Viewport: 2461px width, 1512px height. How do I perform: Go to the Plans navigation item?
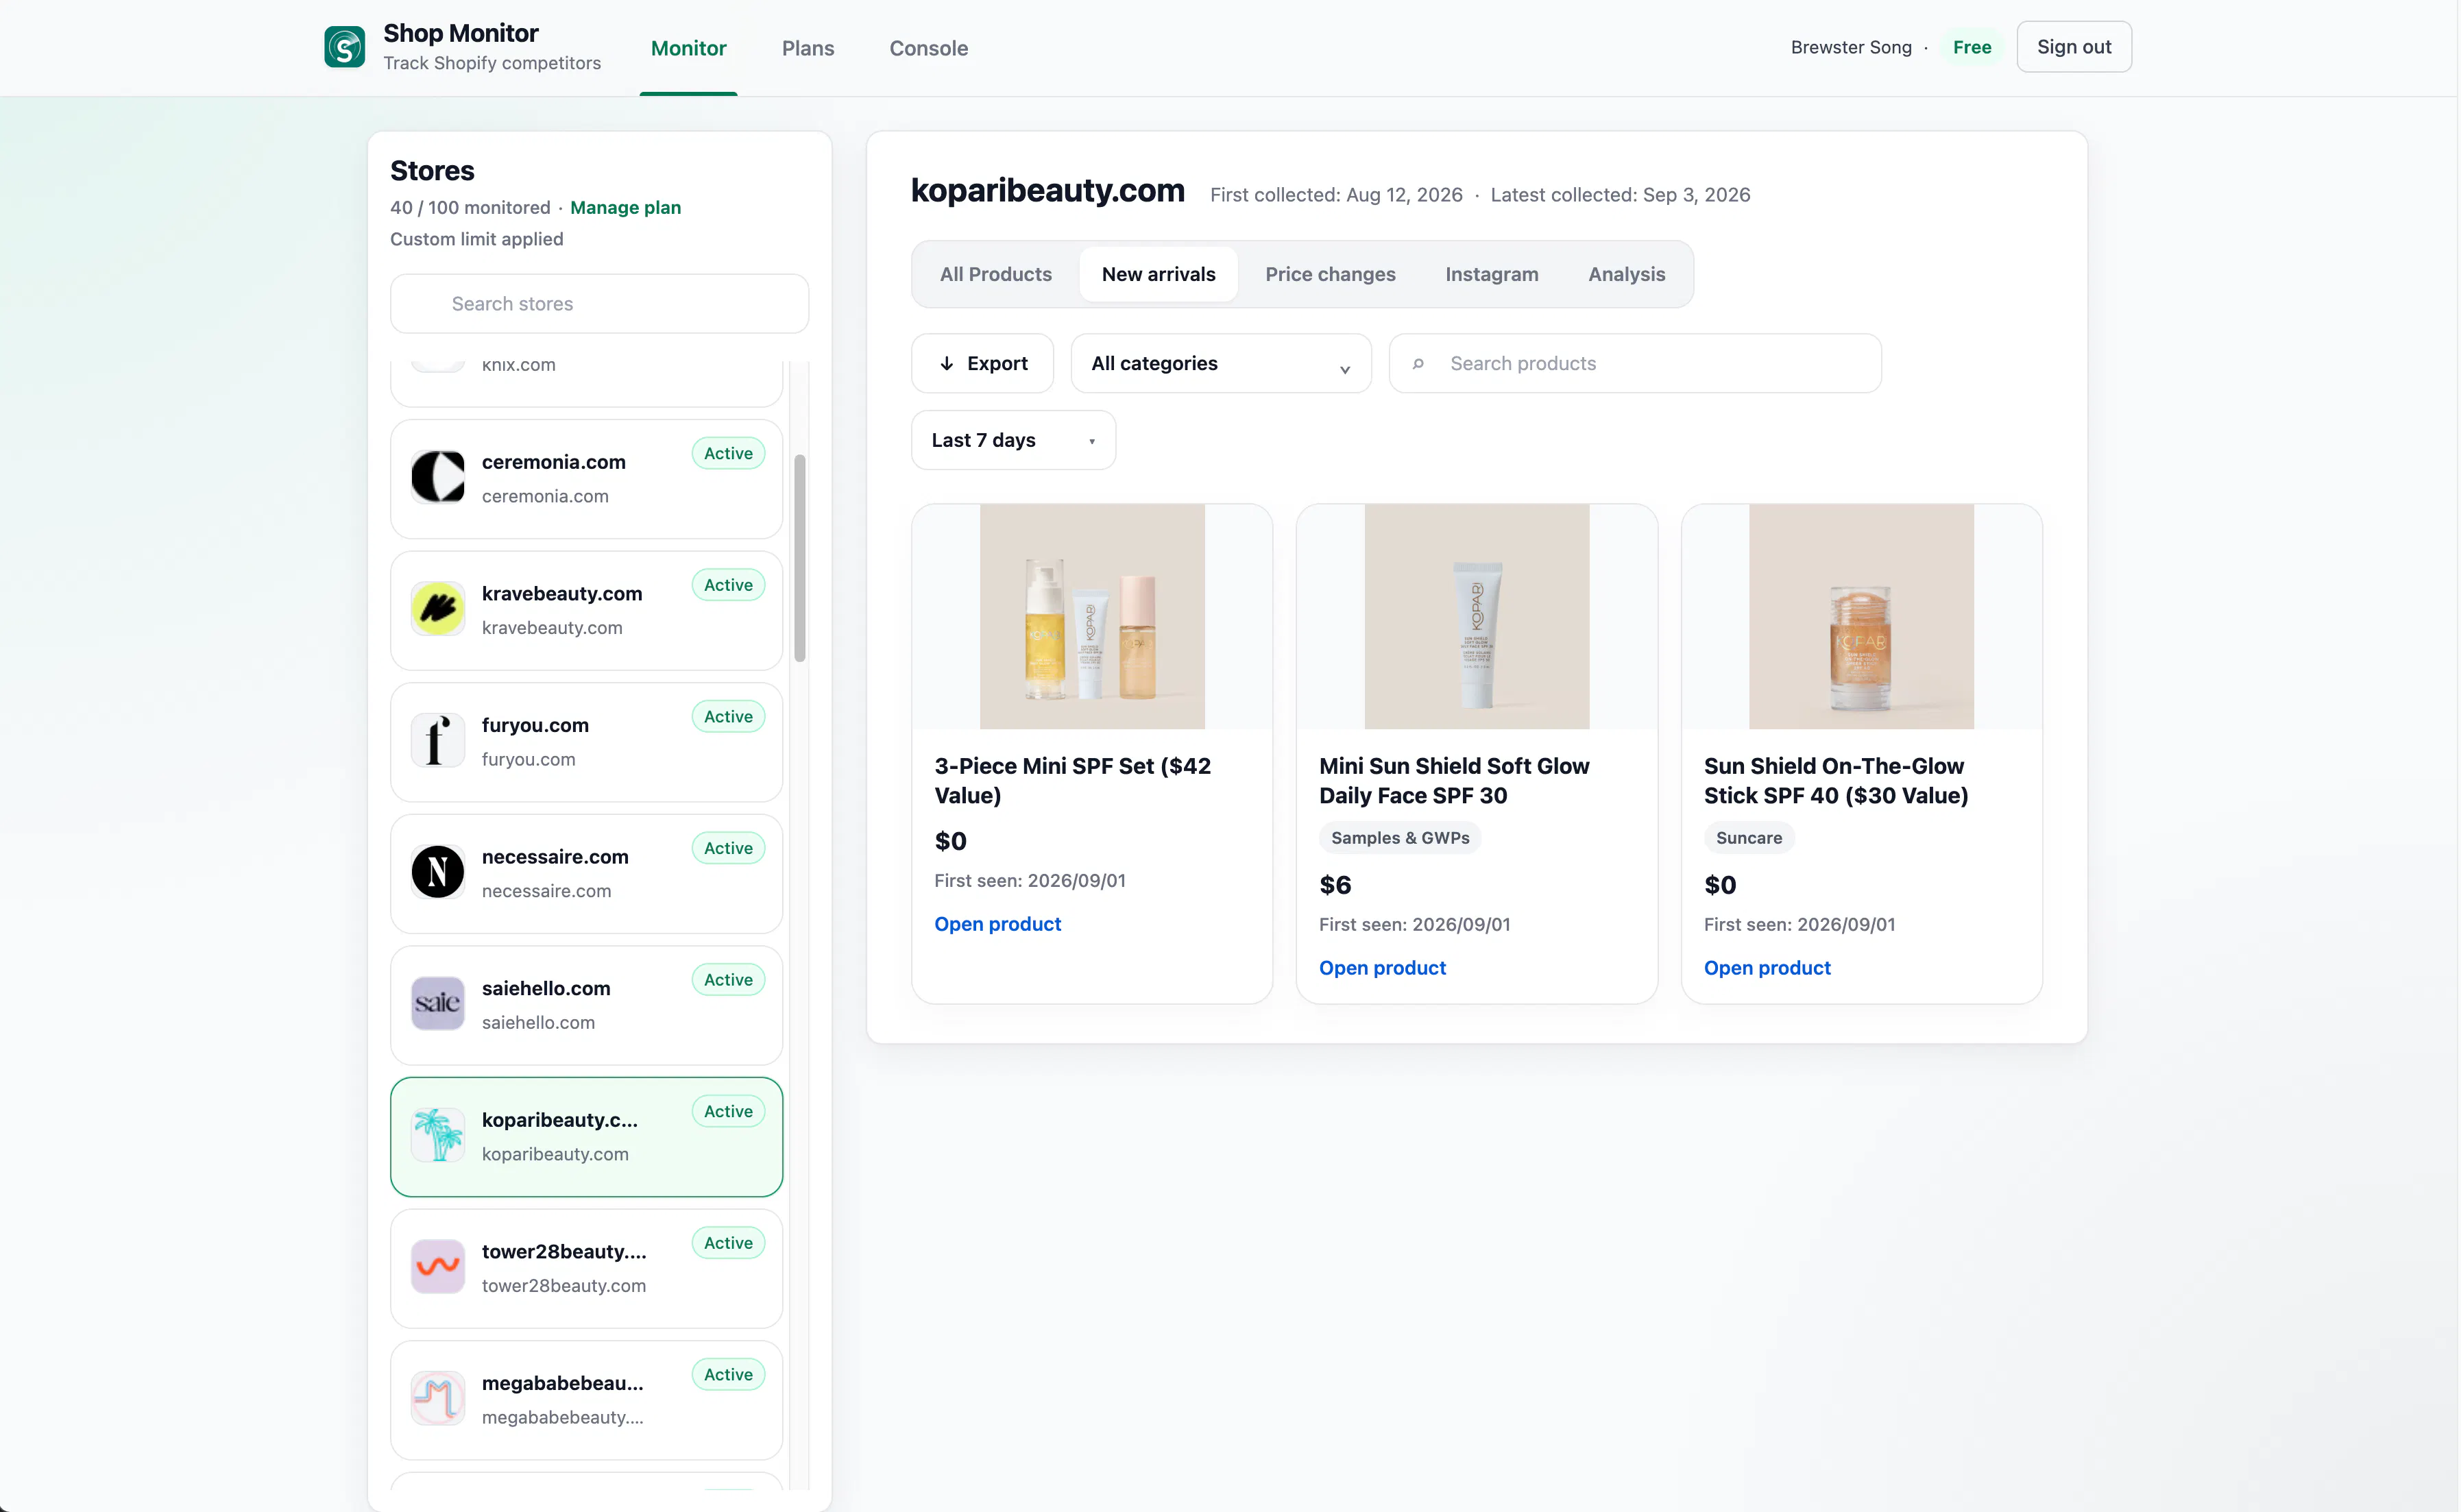coord(807,48)
